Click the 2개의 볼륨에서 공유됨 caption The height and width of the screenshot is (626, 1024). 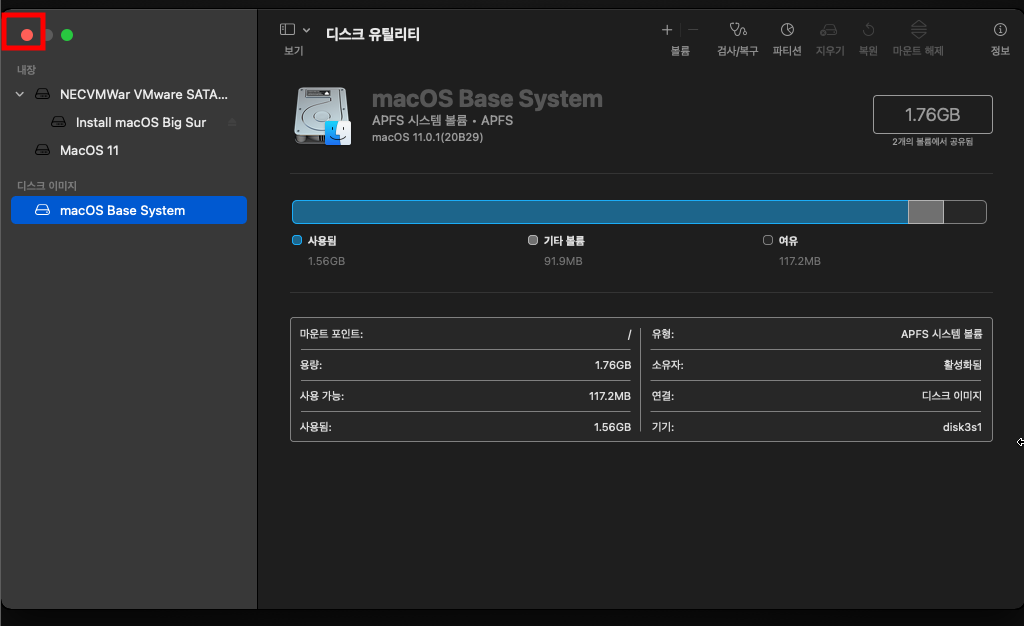click(x=933, y=142)
